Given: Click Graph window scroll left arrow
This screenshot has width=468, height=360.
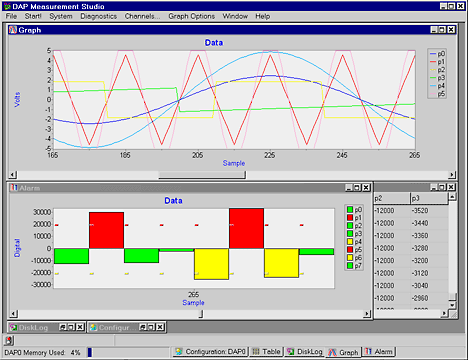Looking at the screenshot, I should click(13, 175).
